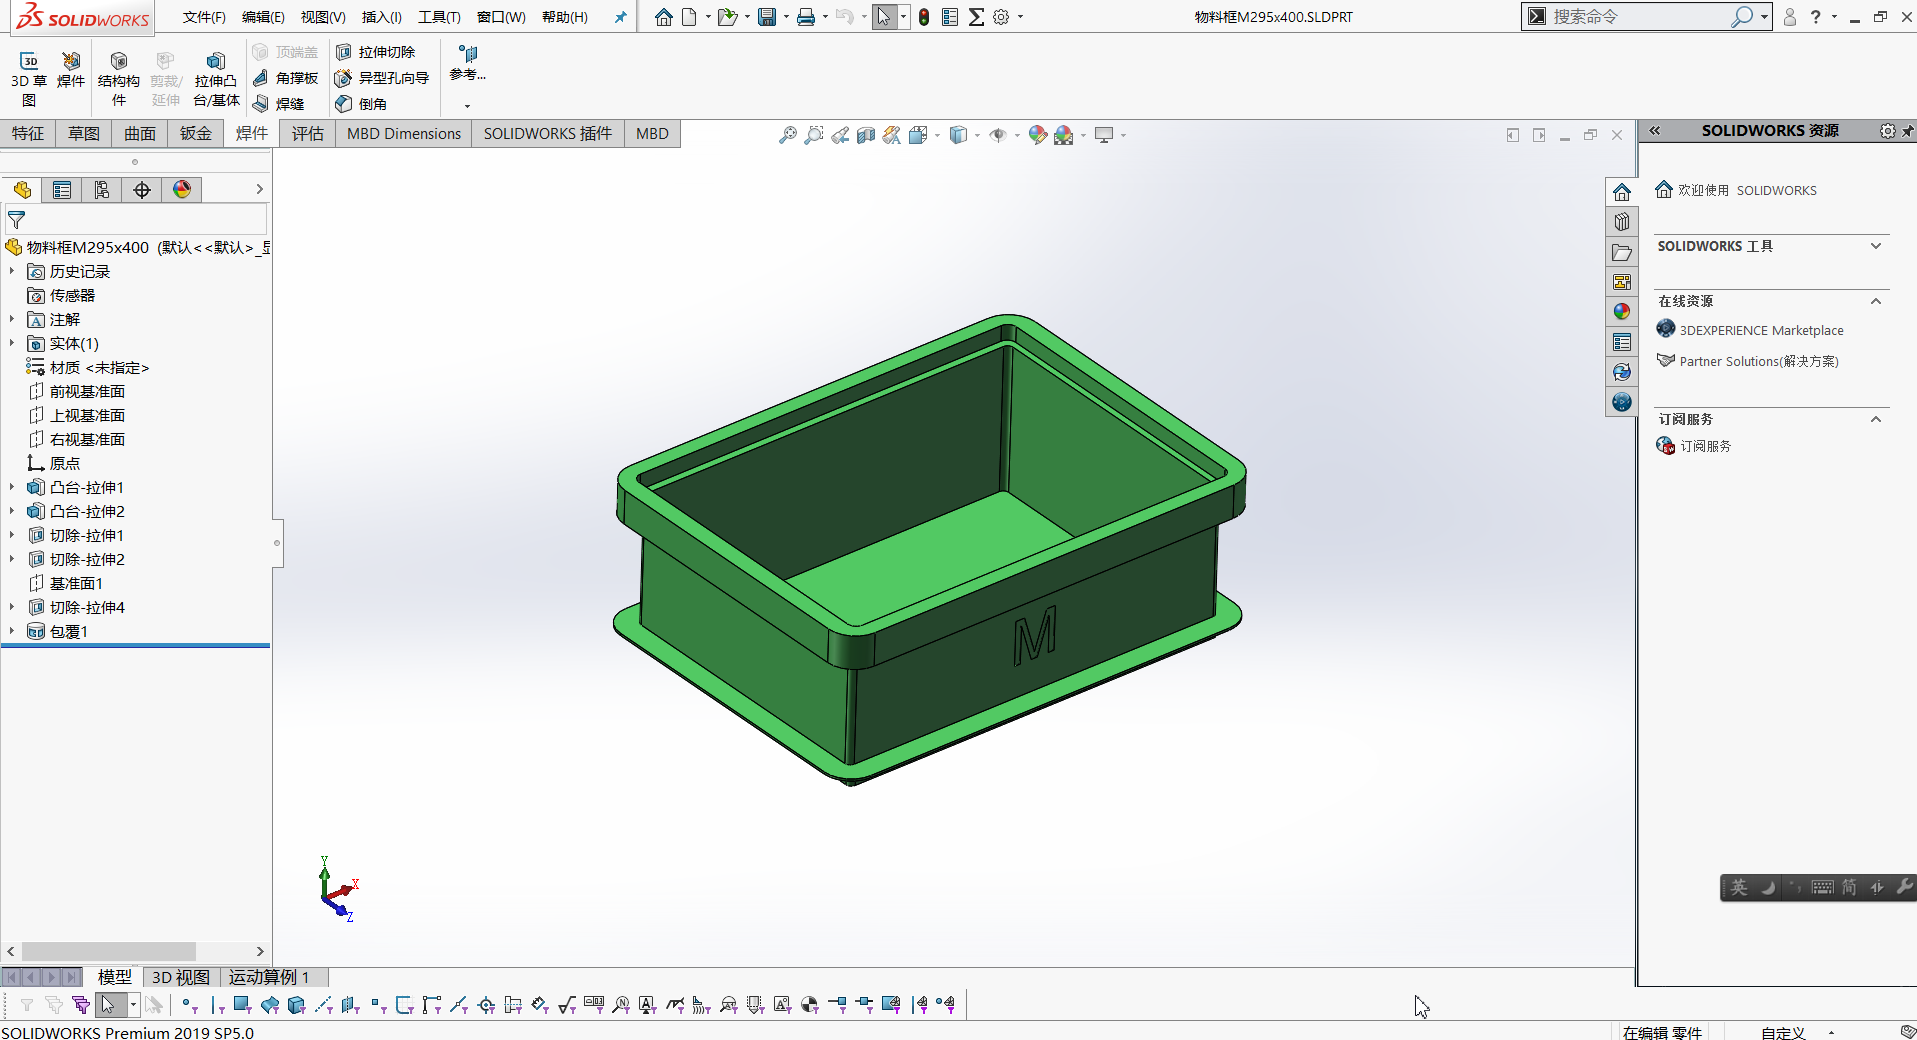The width and height of the screenshot is (1917, 1040).
Task: Toggle the pin on SOLIDWORKS 资源 pane
Action: tap(1908, 131)
